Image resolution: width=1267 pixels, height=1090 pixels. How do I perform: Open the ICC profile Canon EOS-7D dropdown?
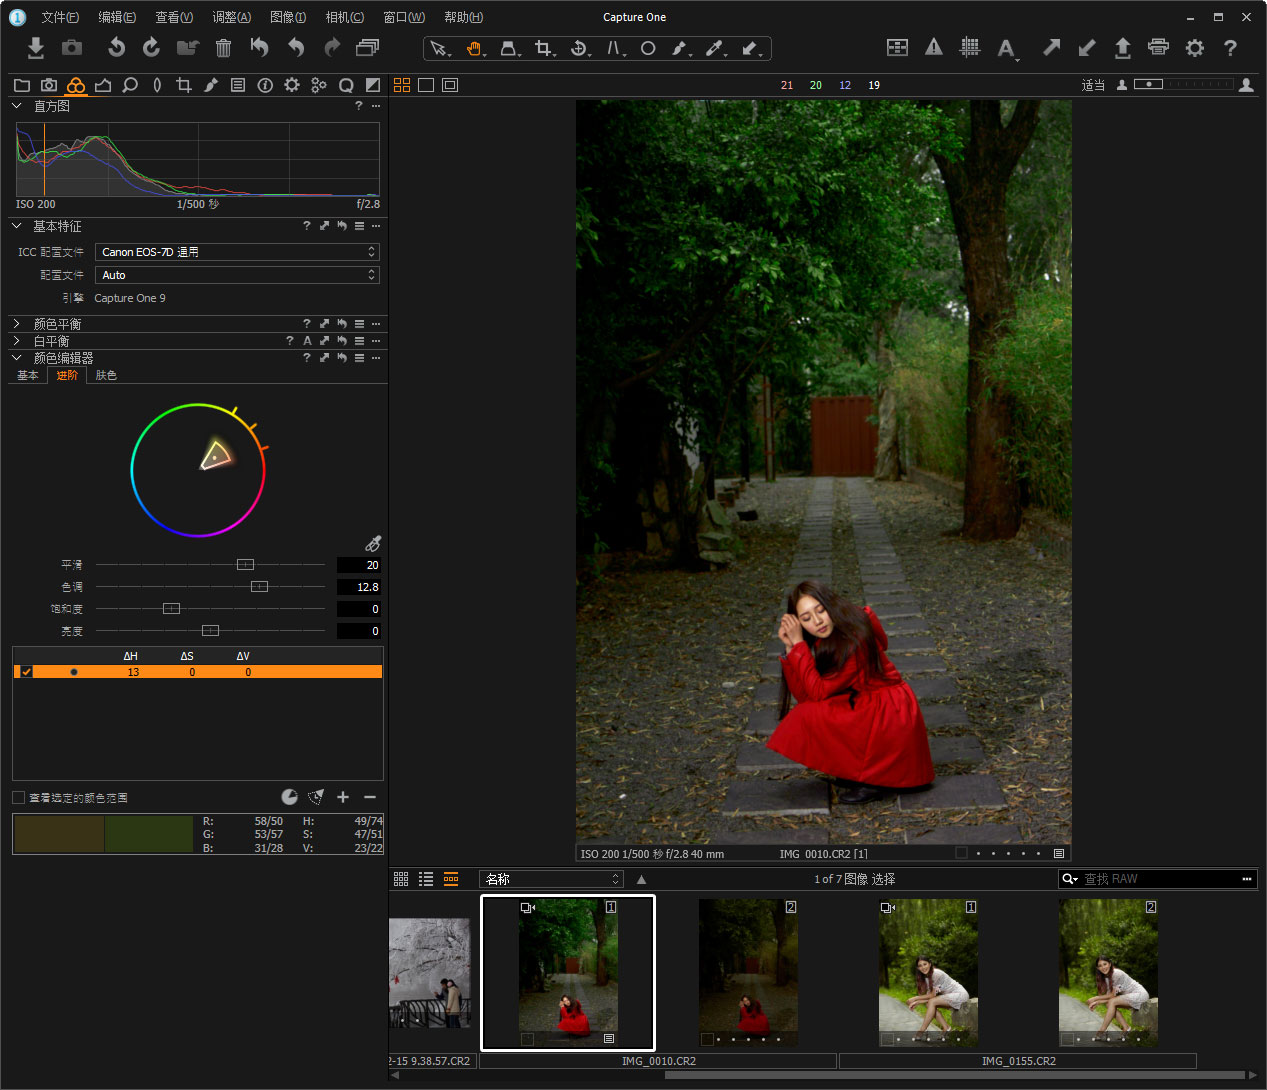237,252
